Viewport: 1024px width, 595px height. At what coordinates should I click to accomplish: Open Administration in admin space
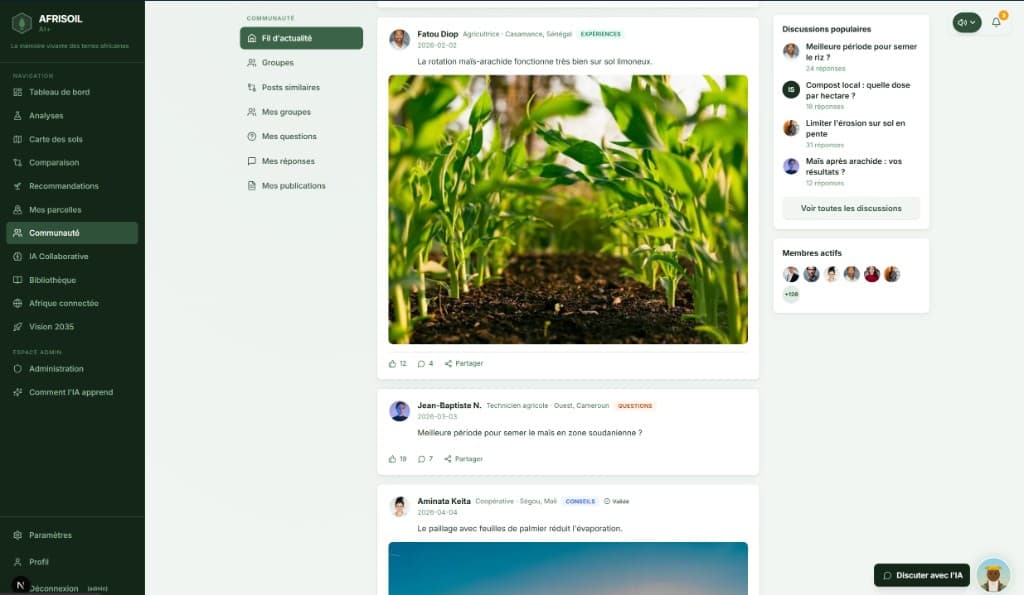72,369
